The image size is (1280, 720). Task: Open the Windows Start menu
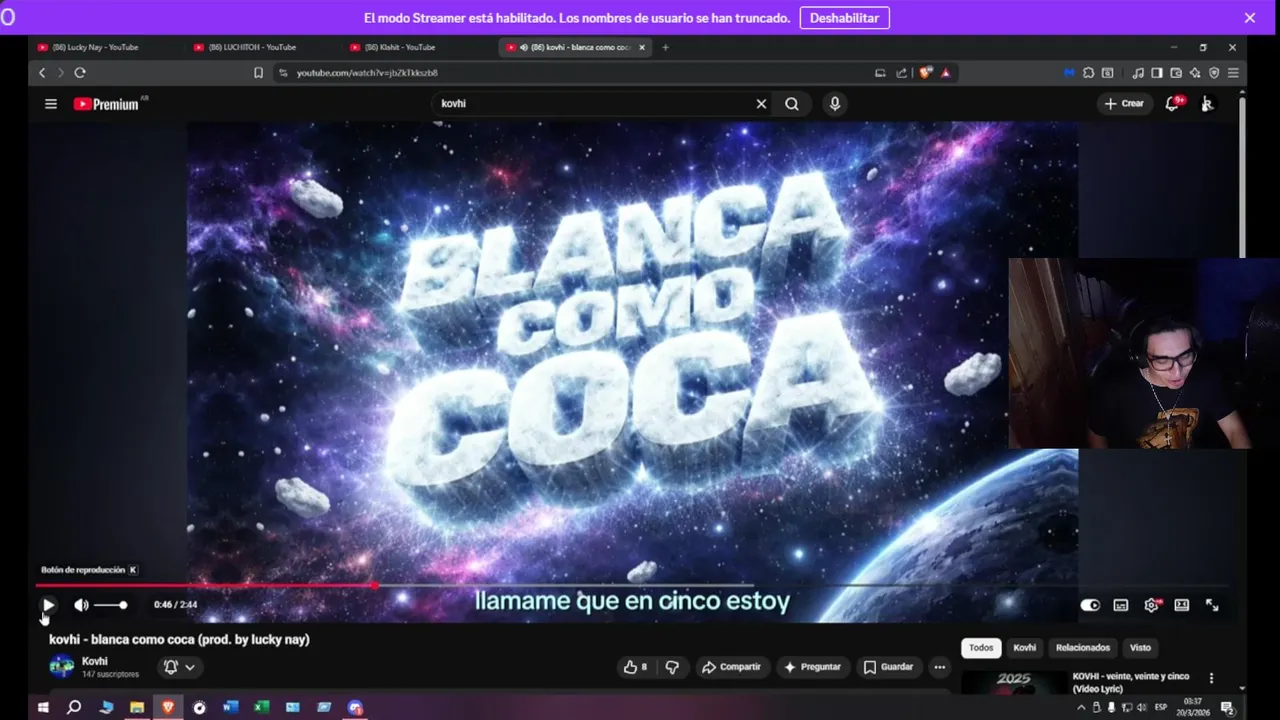point(43,707)
